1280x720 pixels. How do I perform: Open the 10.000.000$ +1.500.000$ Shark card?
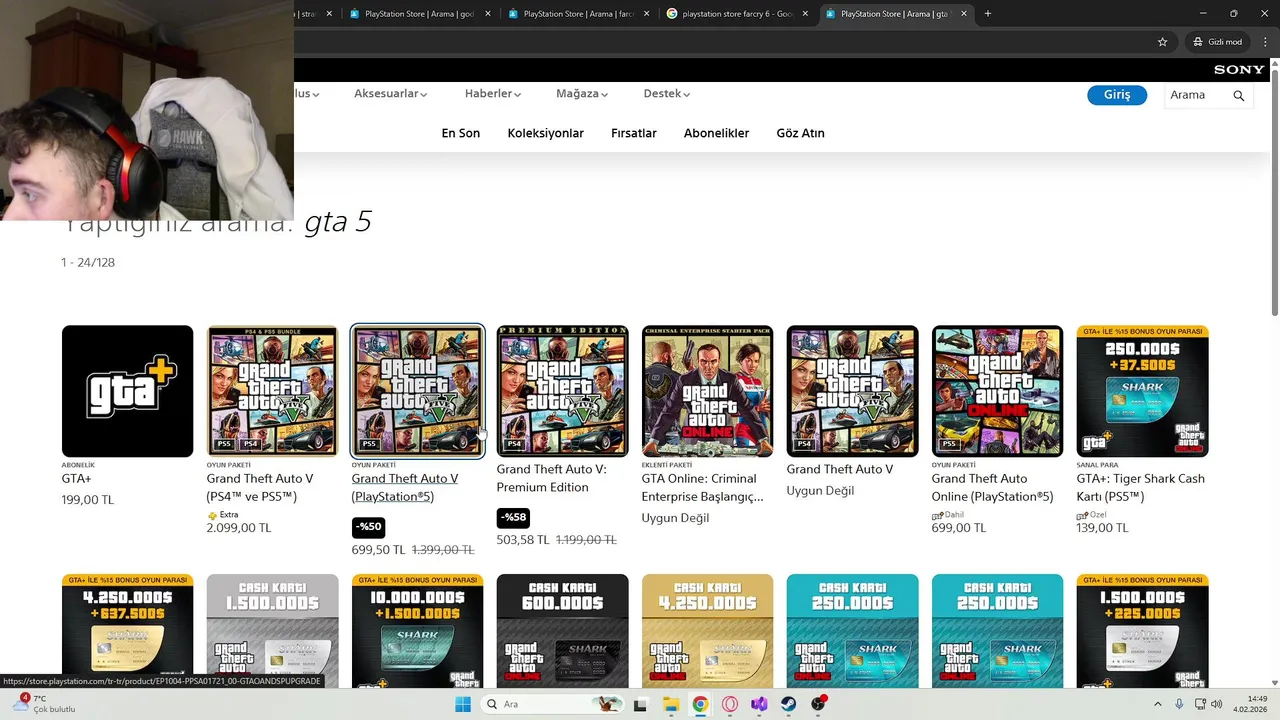click(x=418, y=630)
